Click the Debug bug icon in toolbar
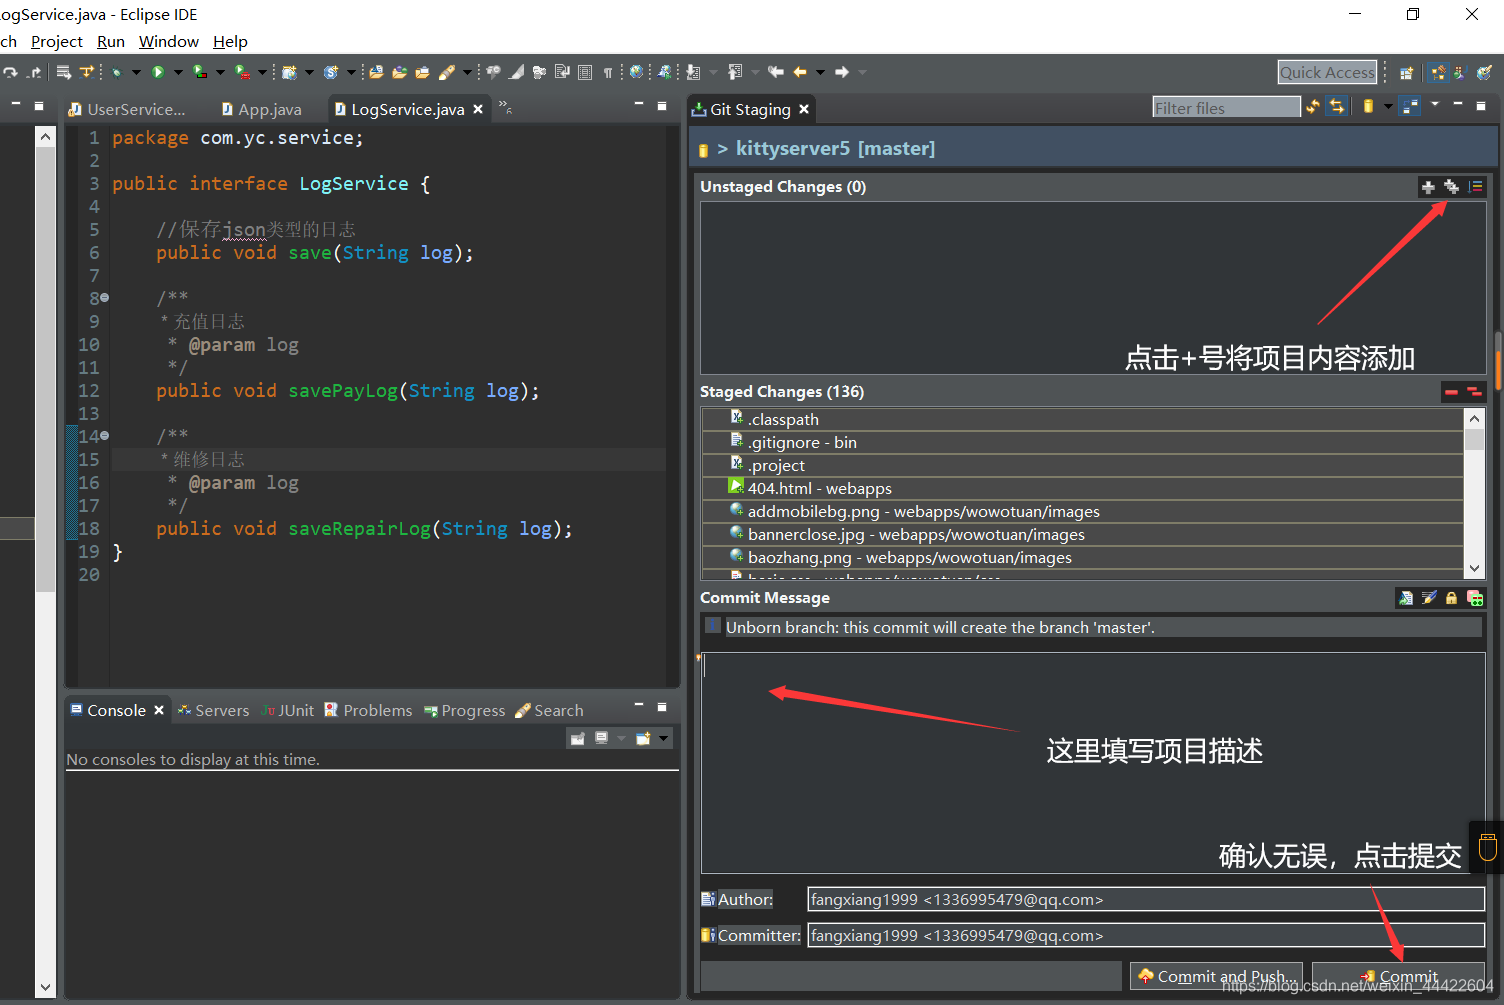This screenshot has height=1005, width=1504. pos(117,72)
